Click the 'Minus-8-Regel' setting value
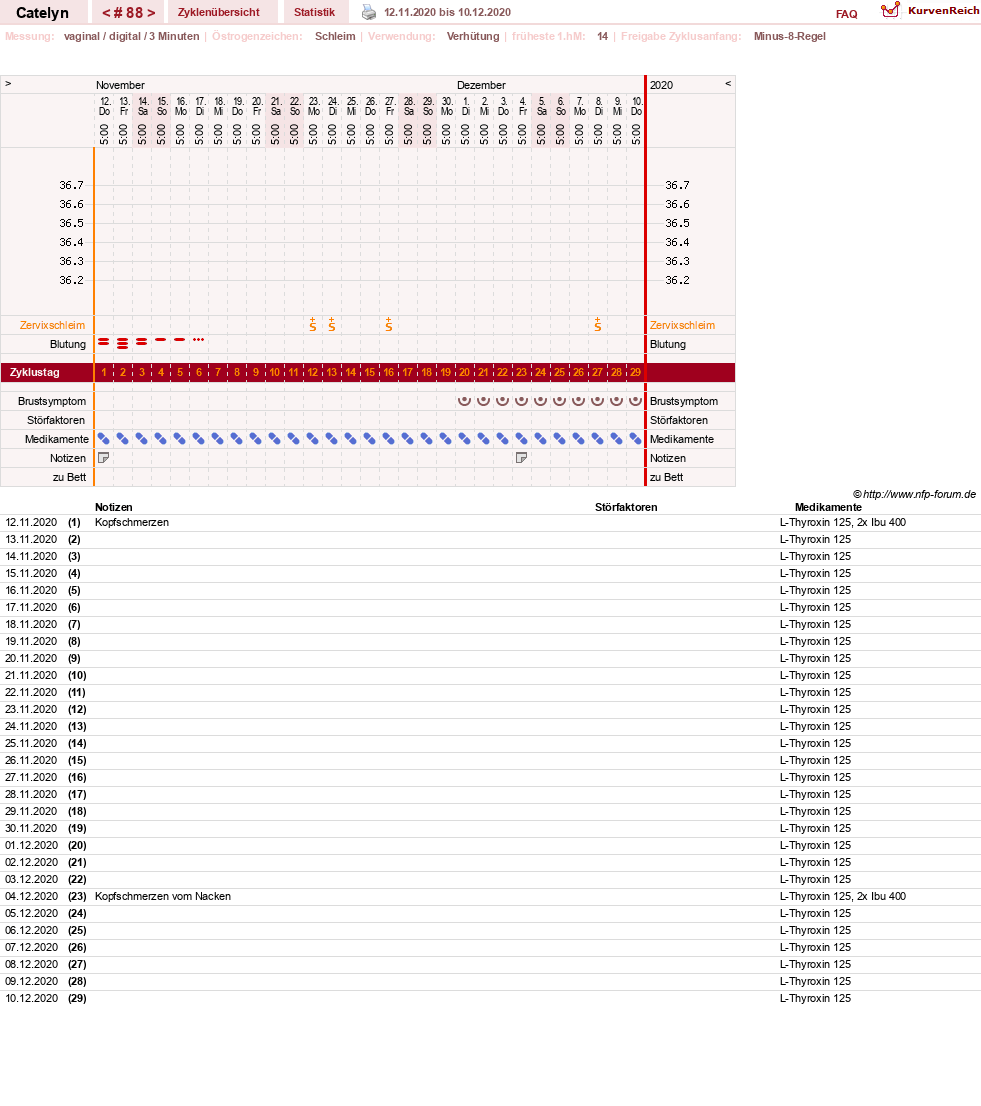 click(789, 36)
